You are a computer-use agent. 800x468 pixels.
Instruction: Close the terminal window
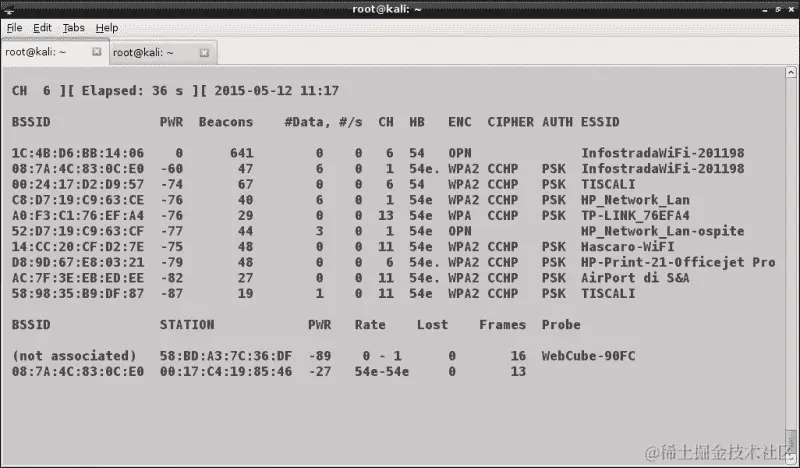pos(791,9)
